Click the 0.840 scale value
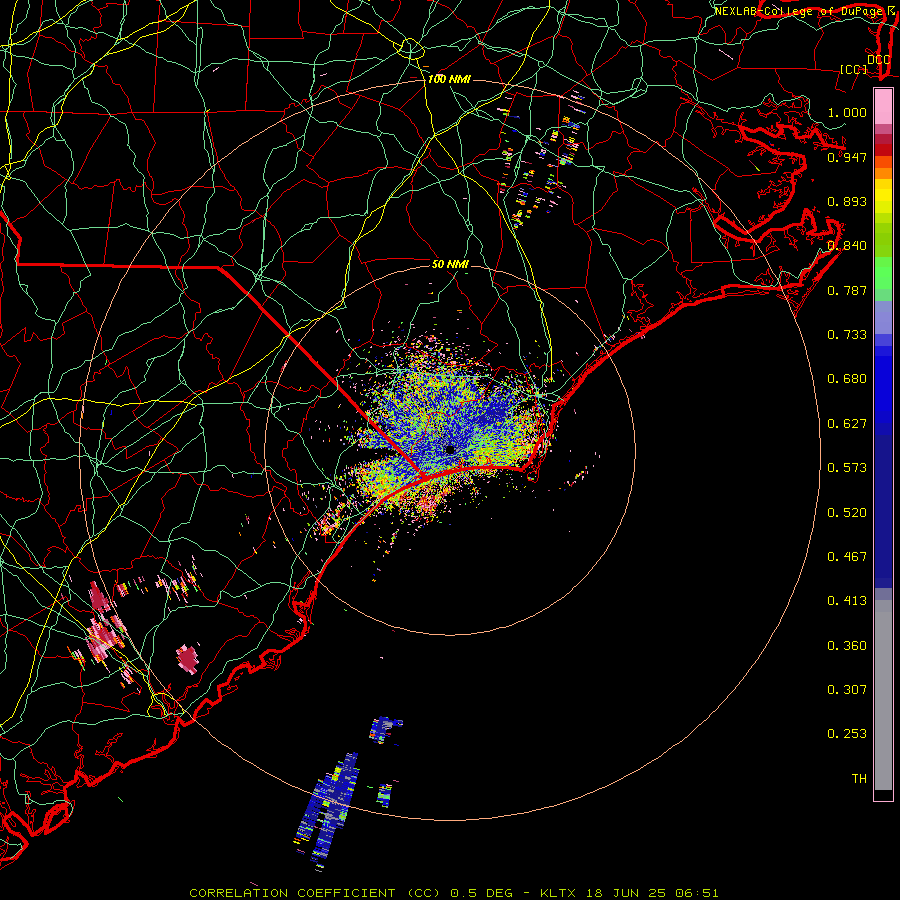This screenshot has width=900, height=900. (x=847, y=246)
